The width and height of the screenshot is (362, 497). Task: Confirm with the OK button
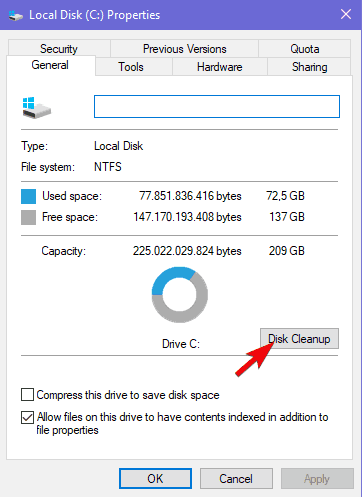[x=155, y=479]
